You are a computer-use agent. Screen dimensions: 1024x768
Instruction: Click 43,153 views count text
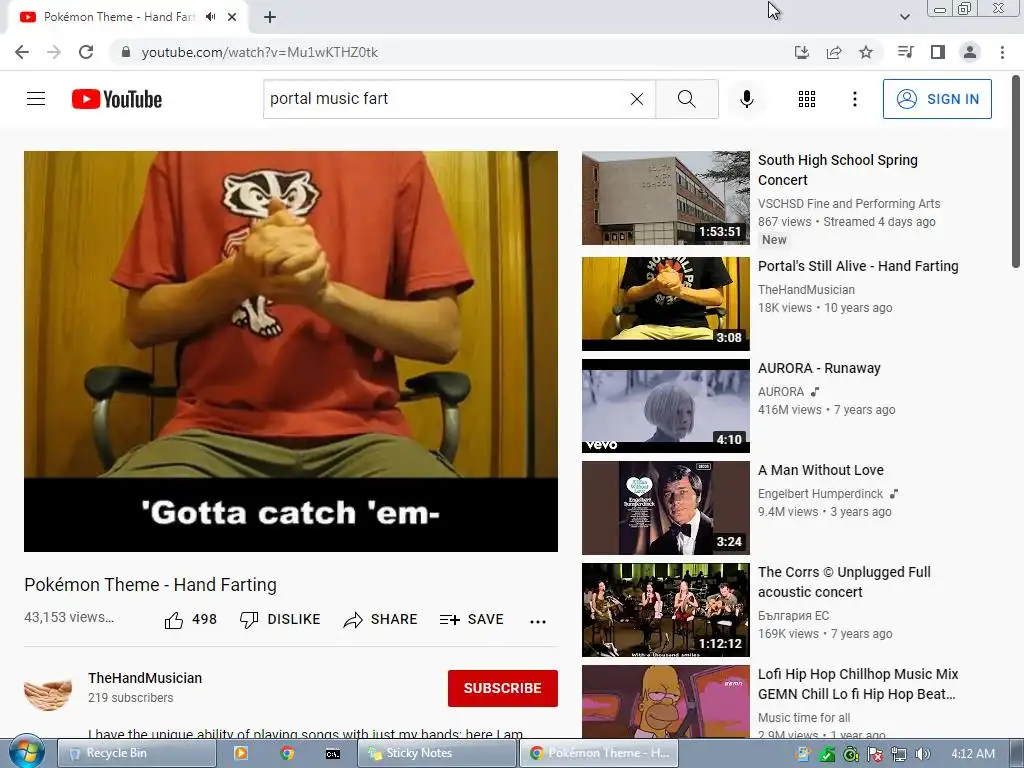pyautogui.click(x=69, y=617)
